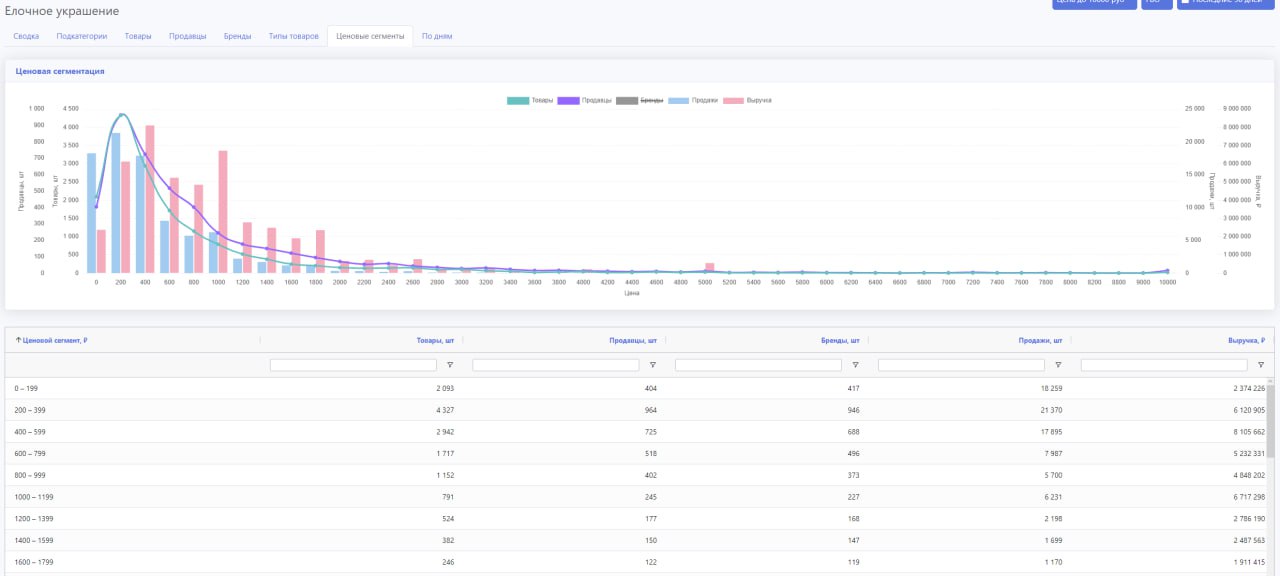
Task: Open the filter icon for Бренды column
Action: click(x=856, y=365)
